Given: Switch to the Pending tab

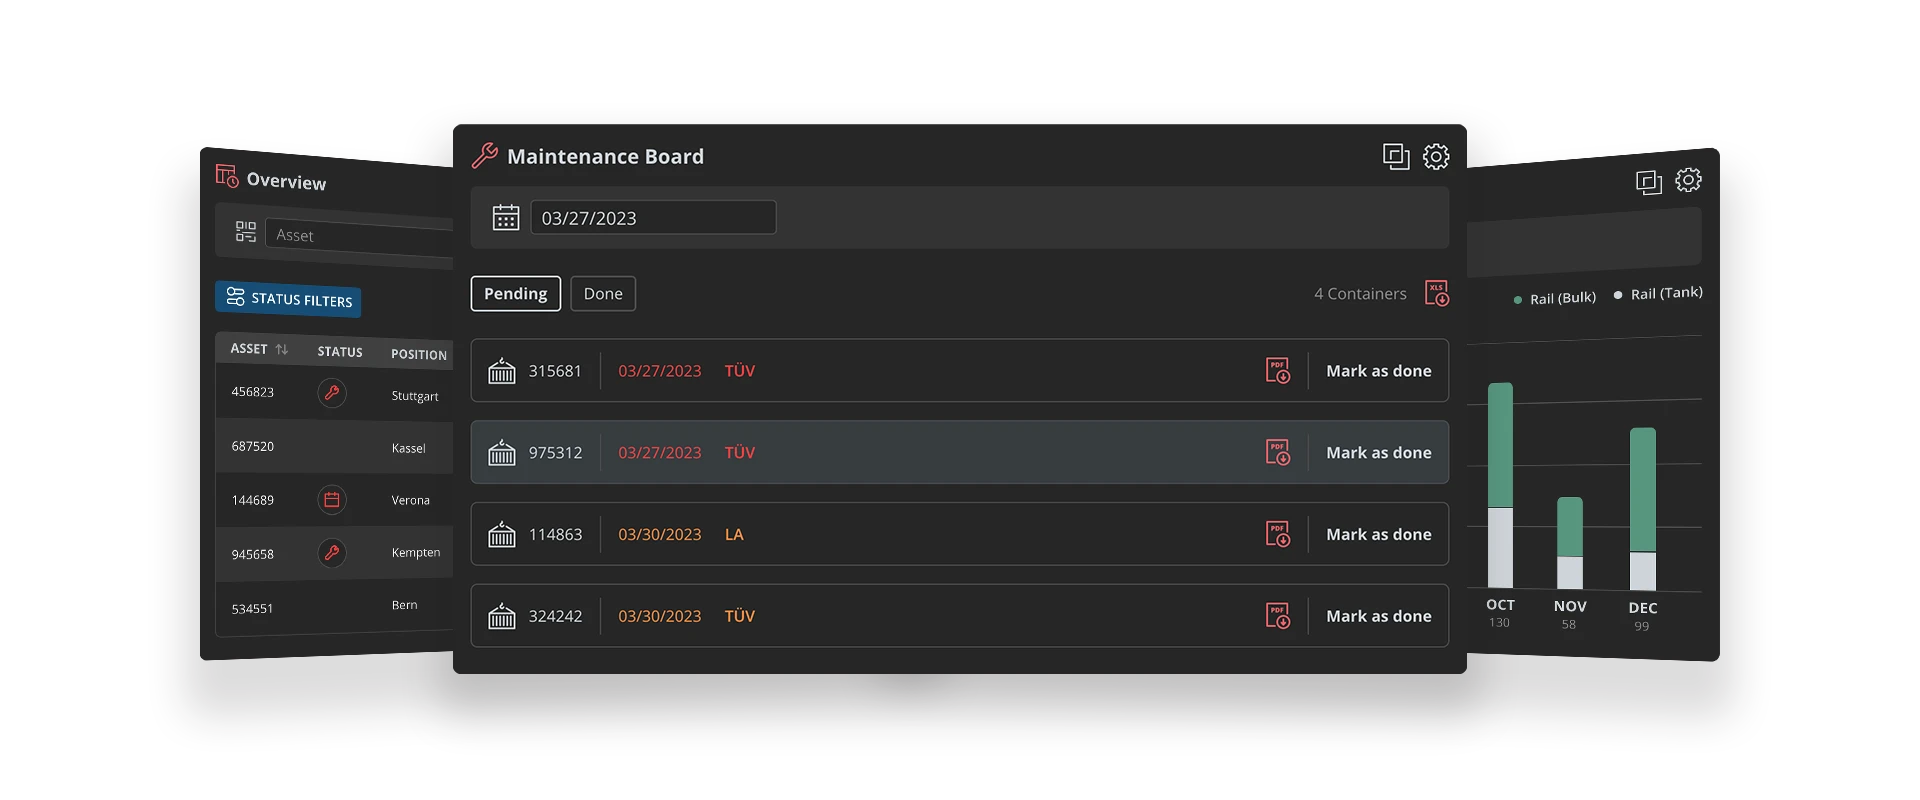Looking at the screenshot, I should click(516, 293).
